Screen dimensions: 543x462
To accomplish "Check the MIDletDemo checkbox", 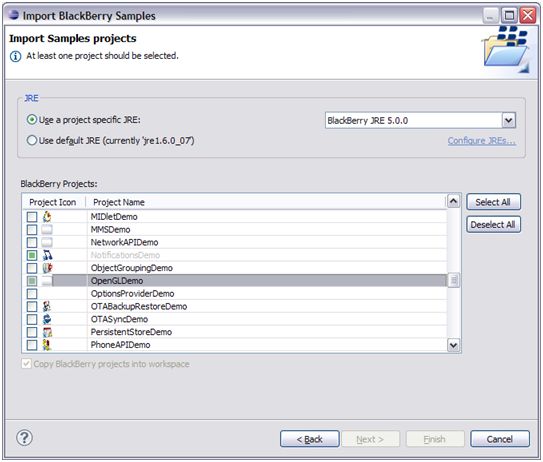I will pos(32,217).
